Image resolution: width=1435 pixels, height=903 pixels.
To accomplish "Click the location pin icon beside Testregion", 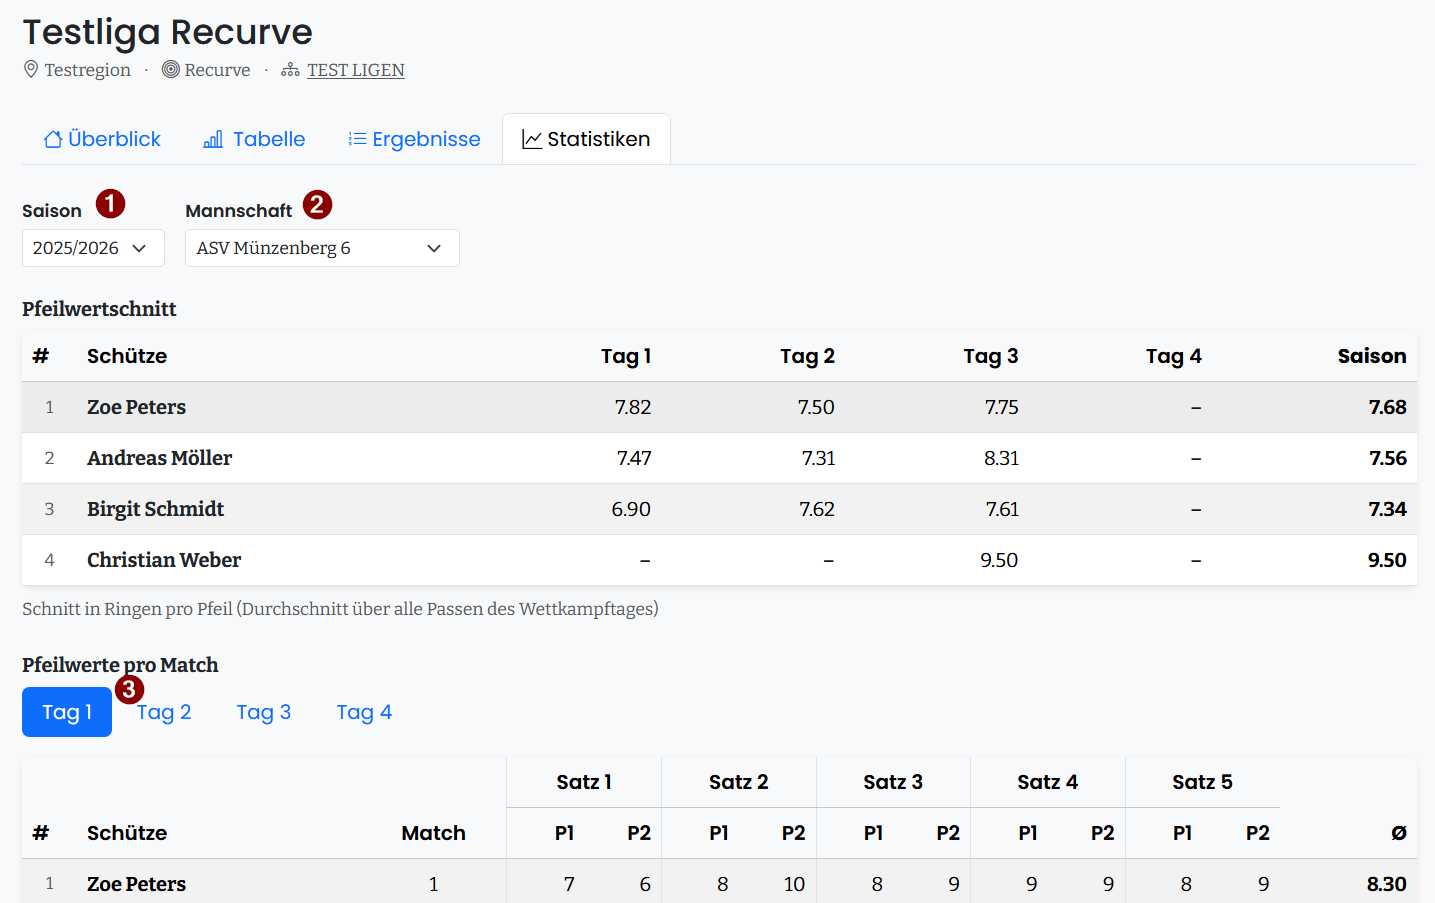I will point(31,69).
